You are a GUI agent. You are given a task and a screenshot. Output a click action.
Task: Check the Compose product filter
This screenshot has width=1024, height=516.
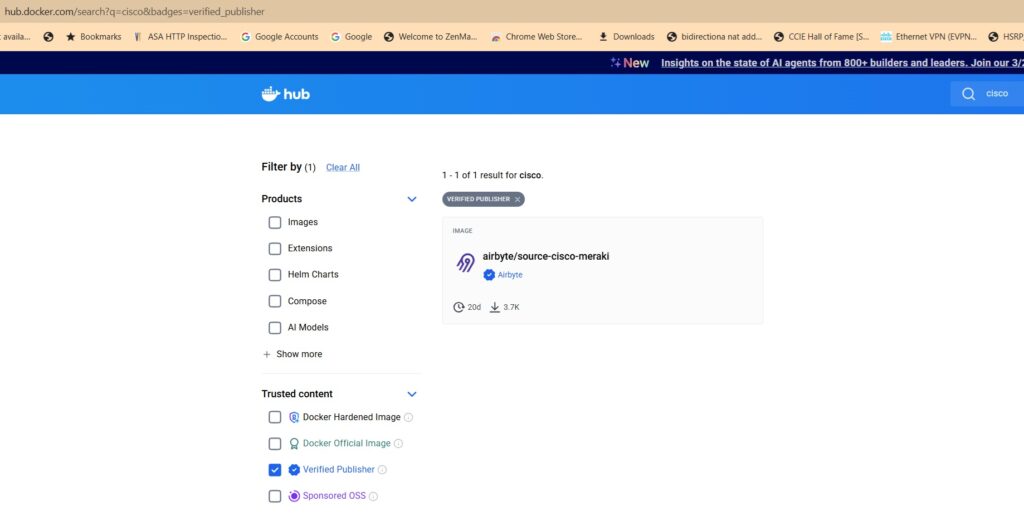click(275, 302)
